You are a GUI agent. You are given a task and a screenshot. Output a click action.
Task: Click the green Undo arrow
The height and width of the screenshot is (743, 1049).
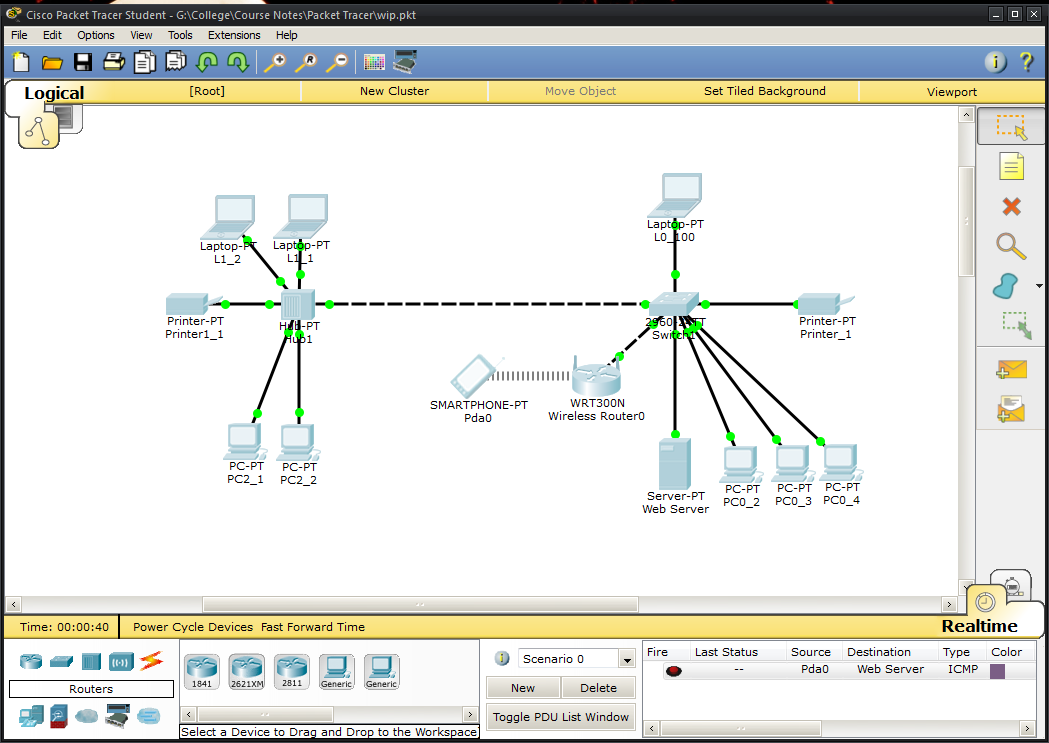[x=207, y=62]
